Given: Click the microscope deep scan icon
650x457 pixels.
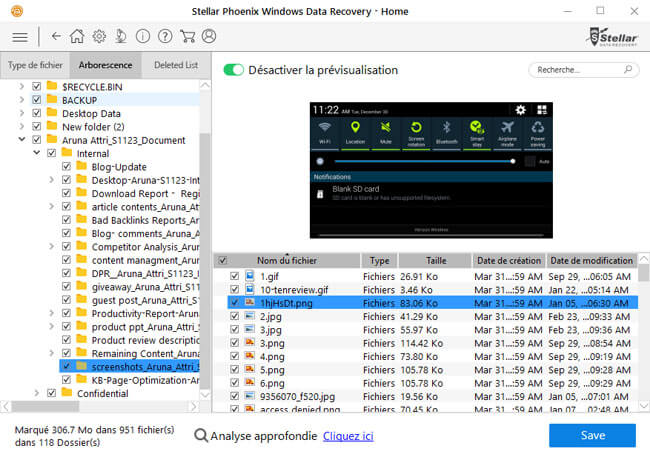Looking at the screenshot, I should [x=121, y=37].
